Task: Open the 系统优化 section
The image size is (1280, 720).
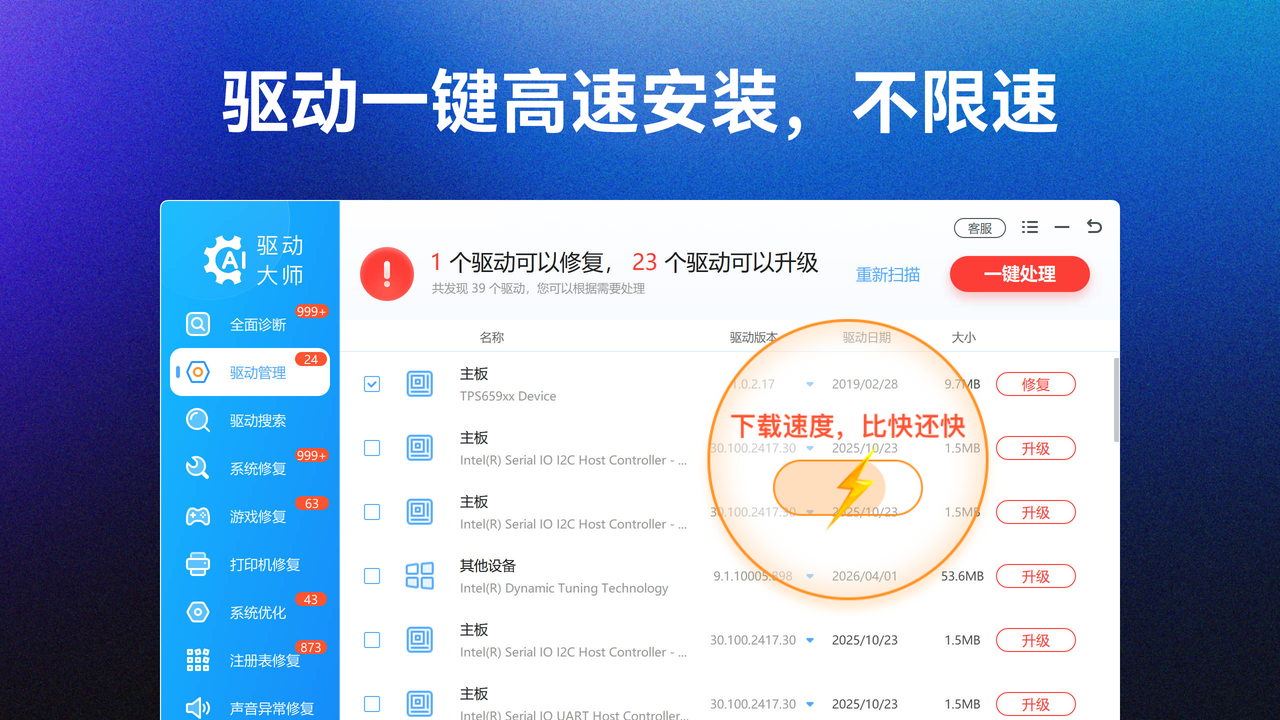Action: [250, 612]
